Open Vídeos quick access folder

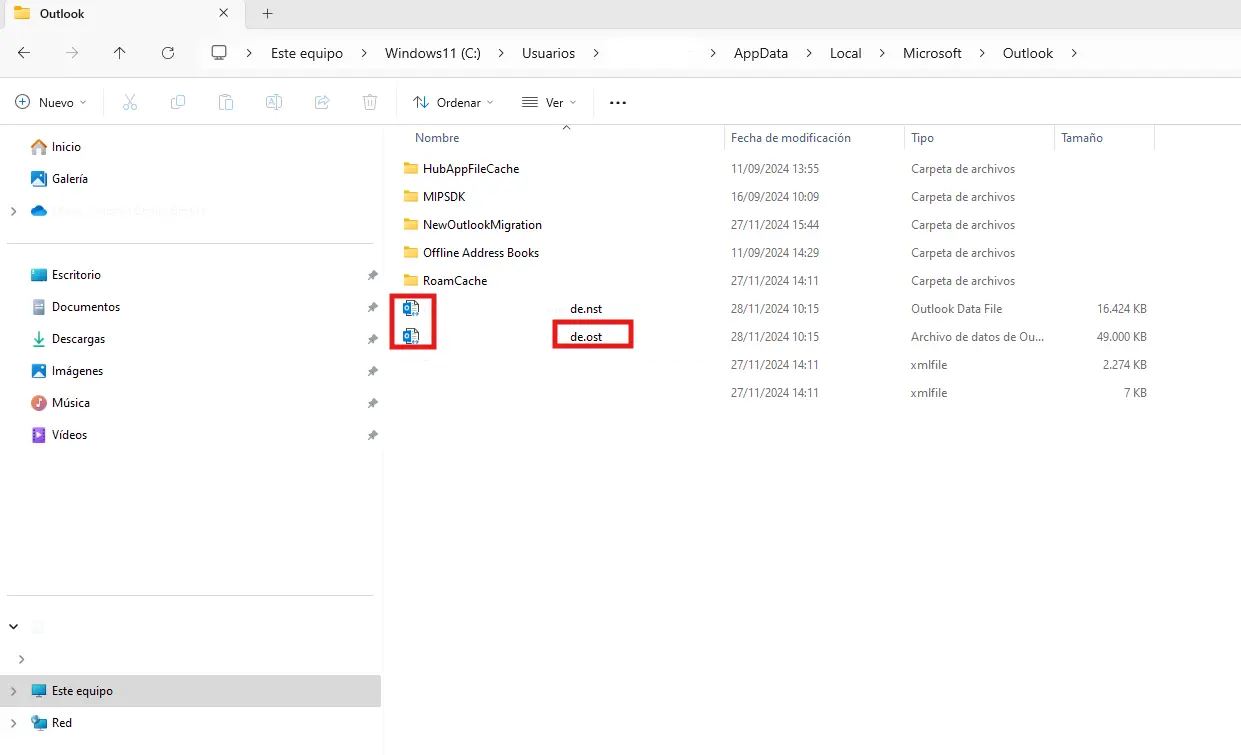pos(69,435)
